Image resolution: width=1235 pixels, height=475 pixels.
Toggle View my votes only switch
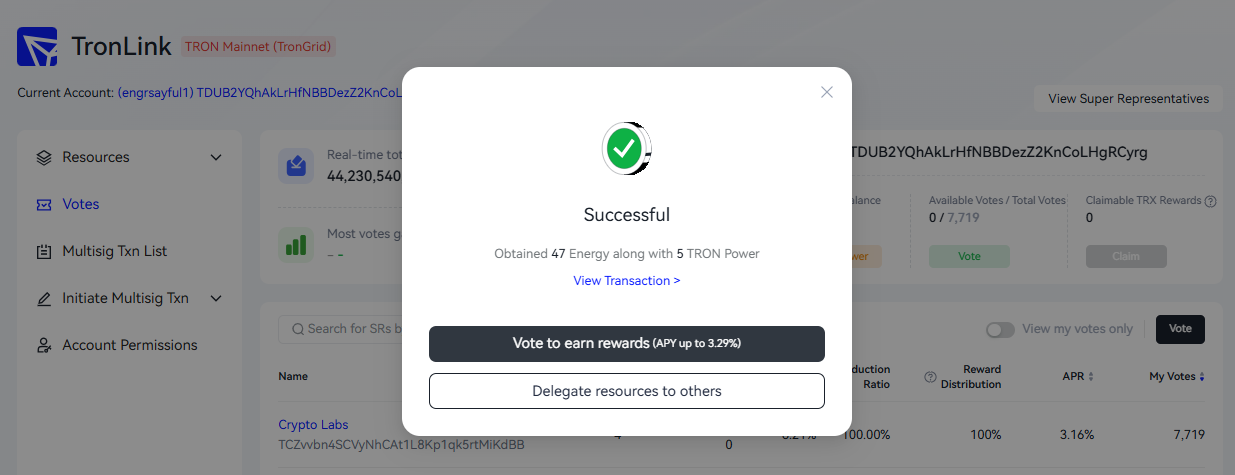(1000, 330)
